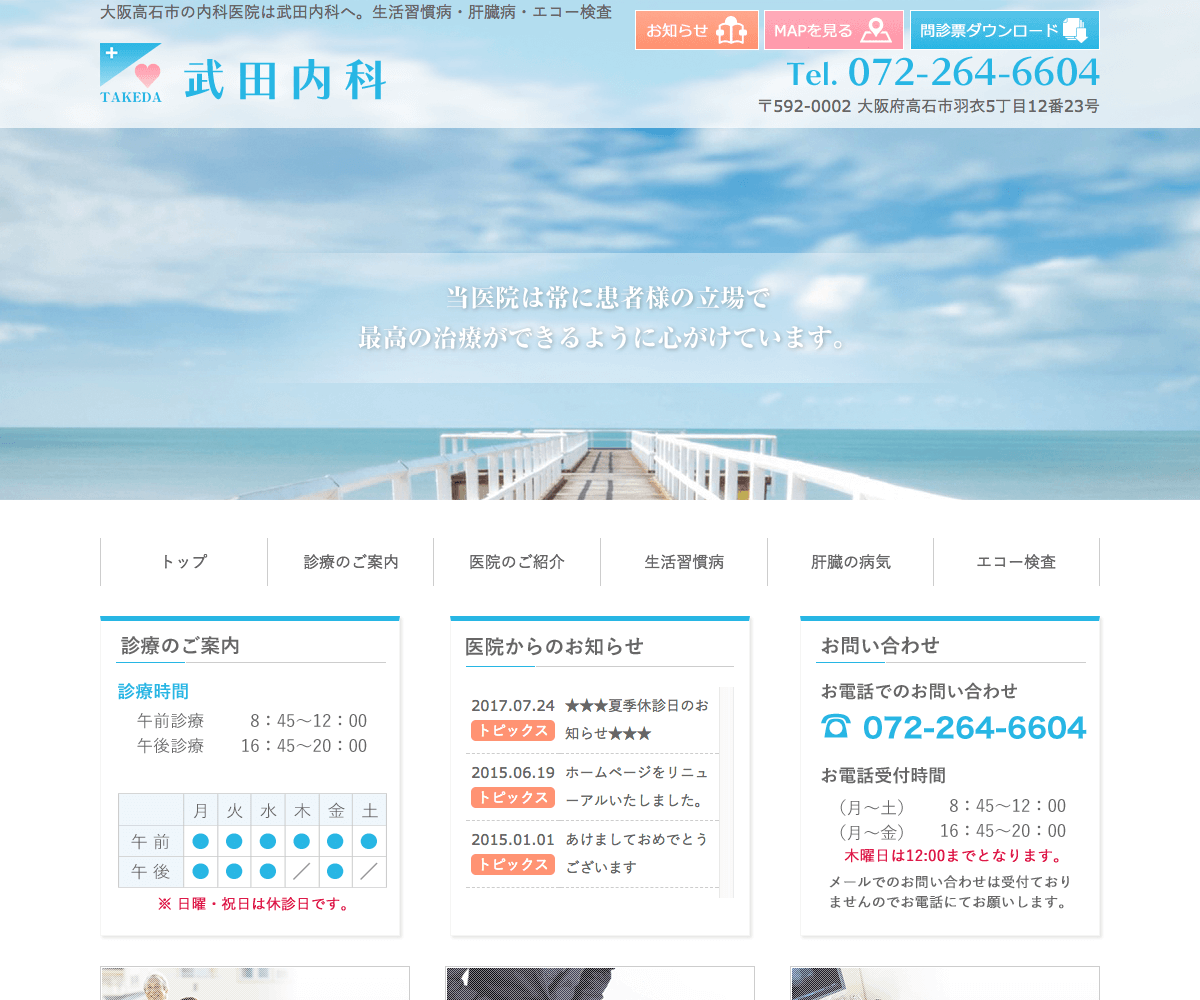Viewport: 1200px width, 1000px height.
Task: Click the トピックス tag dated 2017.07.24
Action: [x=512, y=731]
